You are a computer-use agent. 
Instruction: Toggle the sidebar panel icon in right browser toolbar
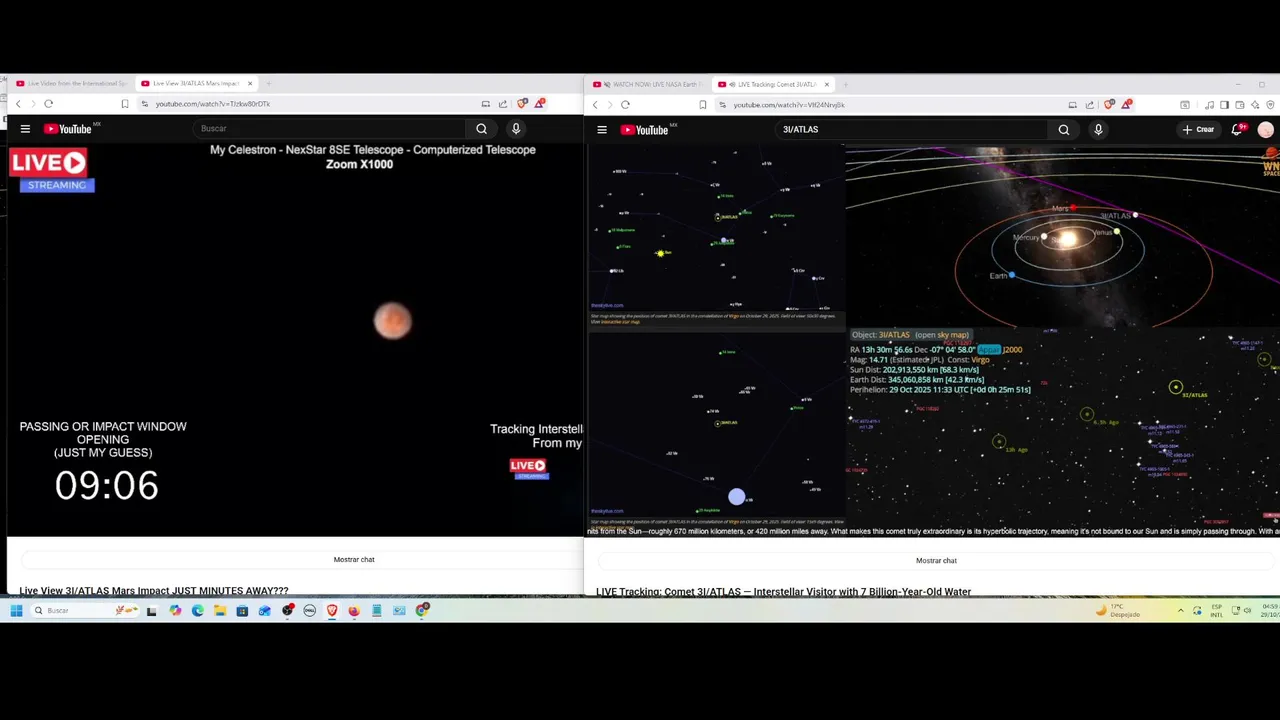pyautogui.click(x=1224, y=105)
